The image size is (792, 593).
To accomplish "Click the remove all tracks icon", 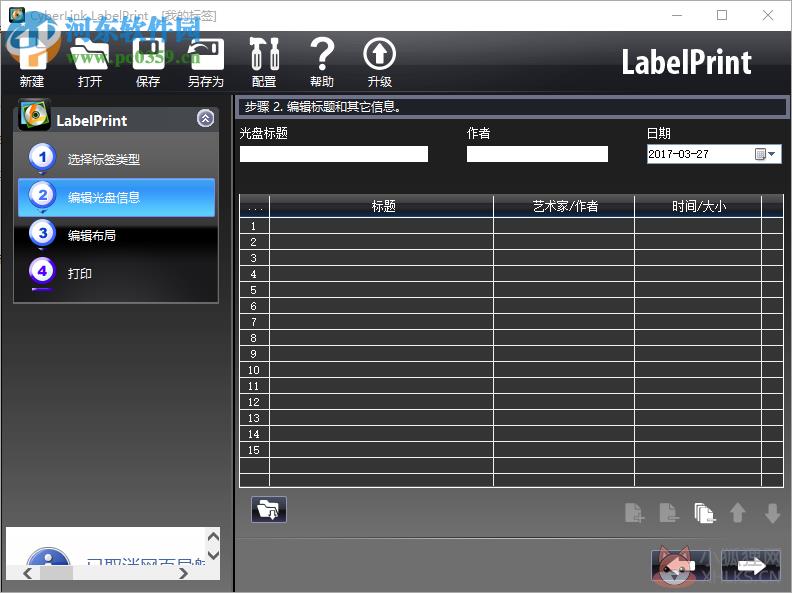I will coord(704,513).
